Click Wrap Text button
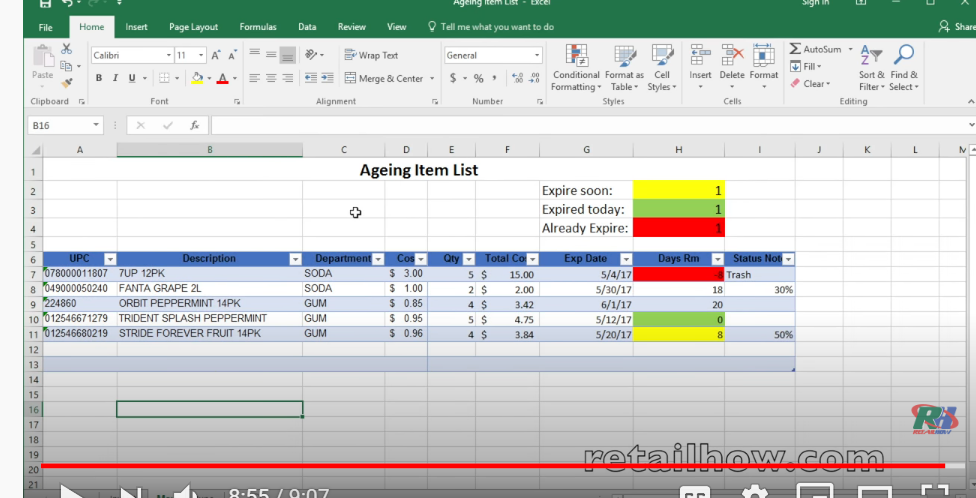The width and height of the screenshot is (976, 498). point(371,55)
